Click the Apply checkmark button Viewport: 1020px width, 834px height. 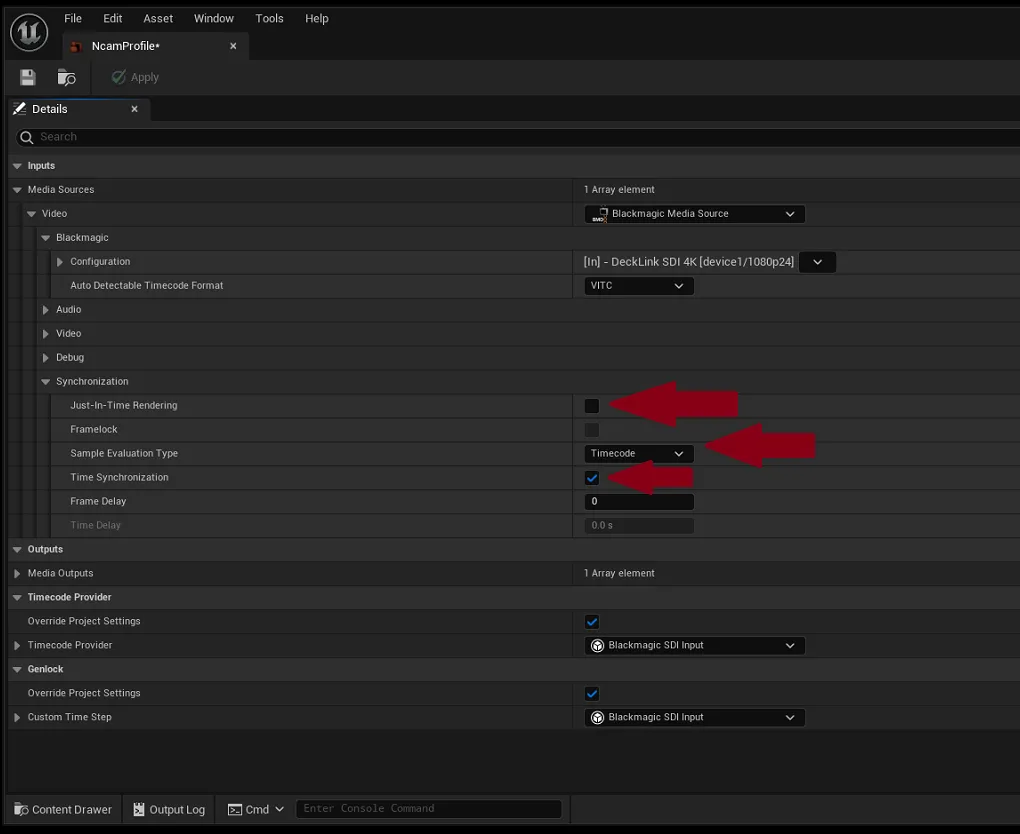point(135,77)
